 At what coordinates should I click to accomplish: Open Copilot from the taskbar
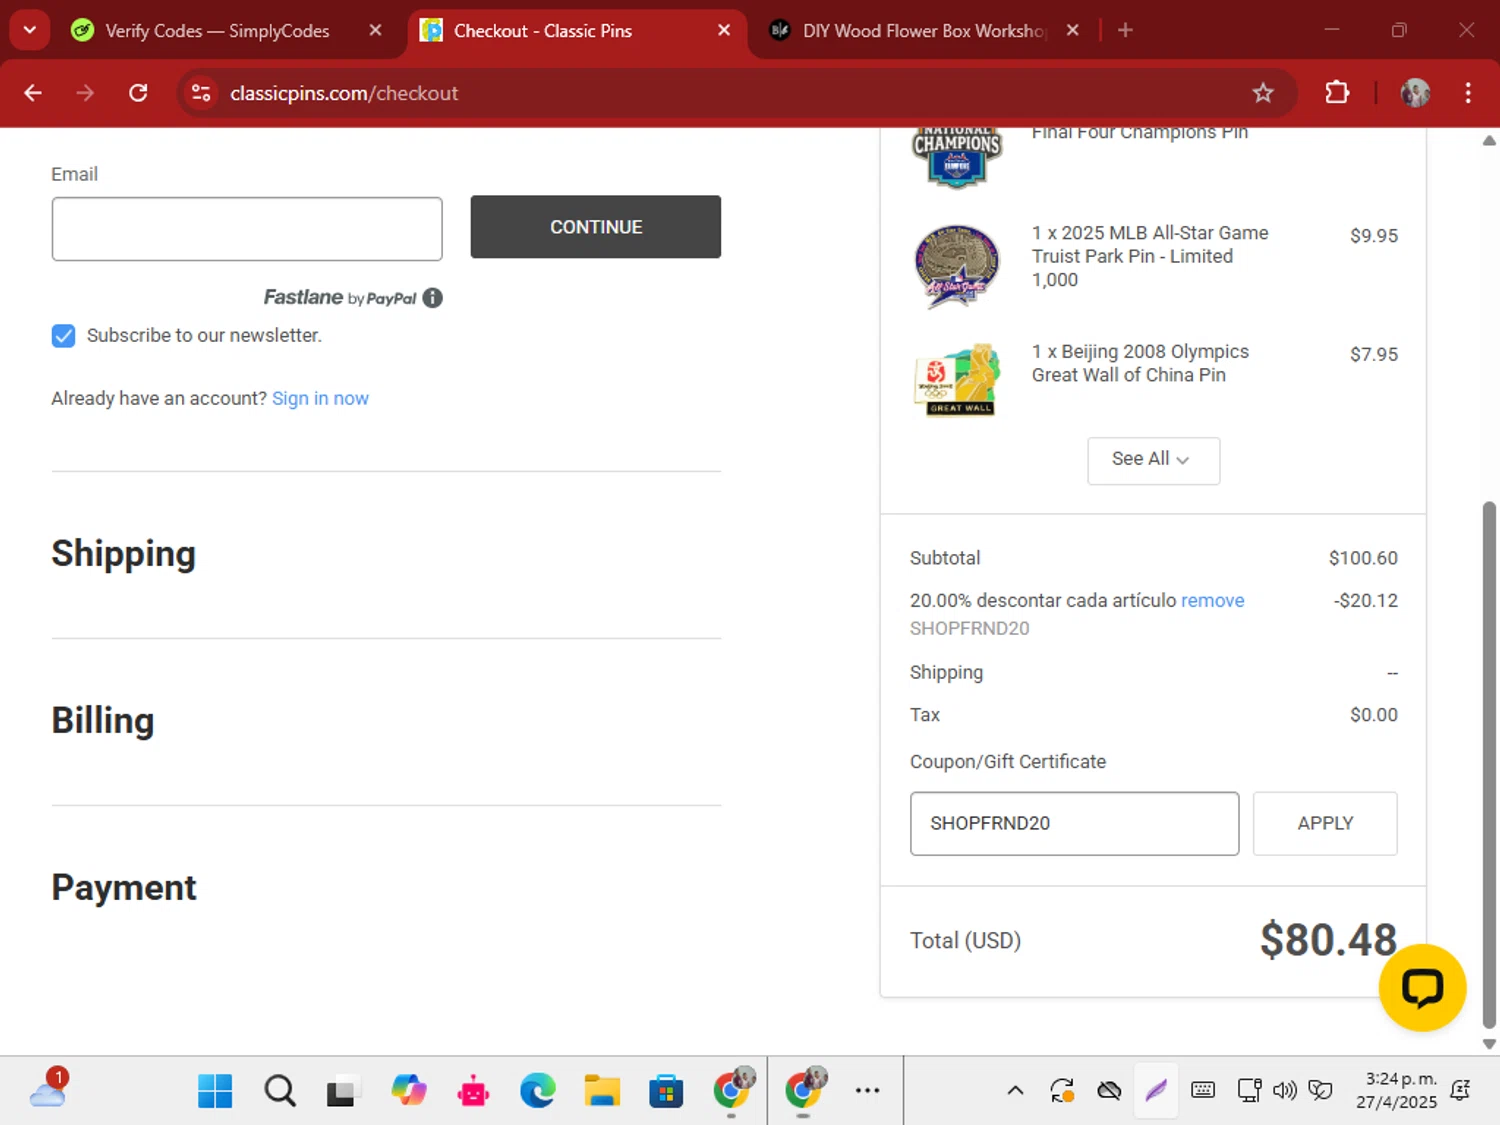click(x=409, y=1091)
